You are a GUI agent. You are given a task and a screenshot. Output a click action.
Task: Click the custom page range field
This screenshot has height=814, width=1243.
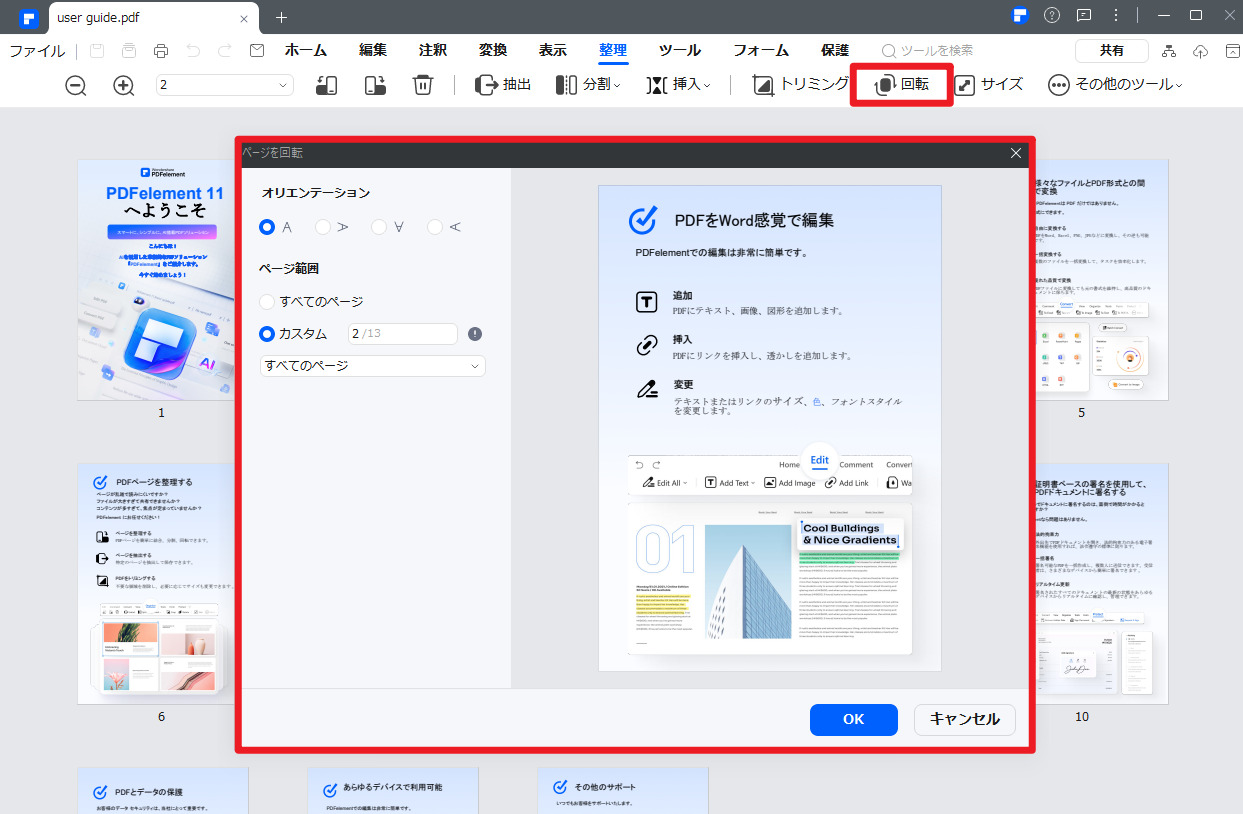coord(402,334)
